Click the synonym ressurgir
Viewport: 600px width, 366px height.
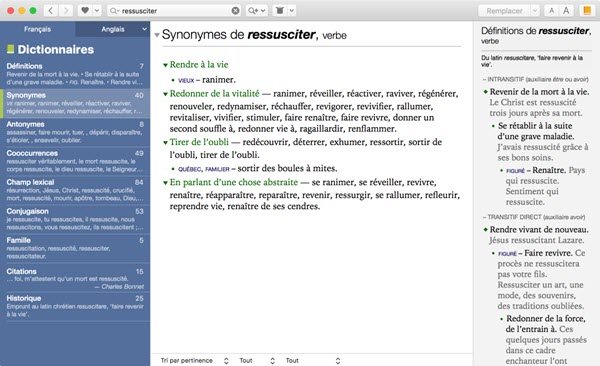(x=352, y=195)
